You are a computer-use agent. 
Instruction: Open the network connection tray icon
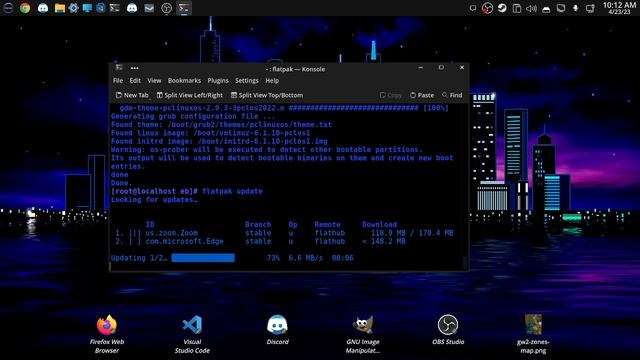(x=590, y=8)
